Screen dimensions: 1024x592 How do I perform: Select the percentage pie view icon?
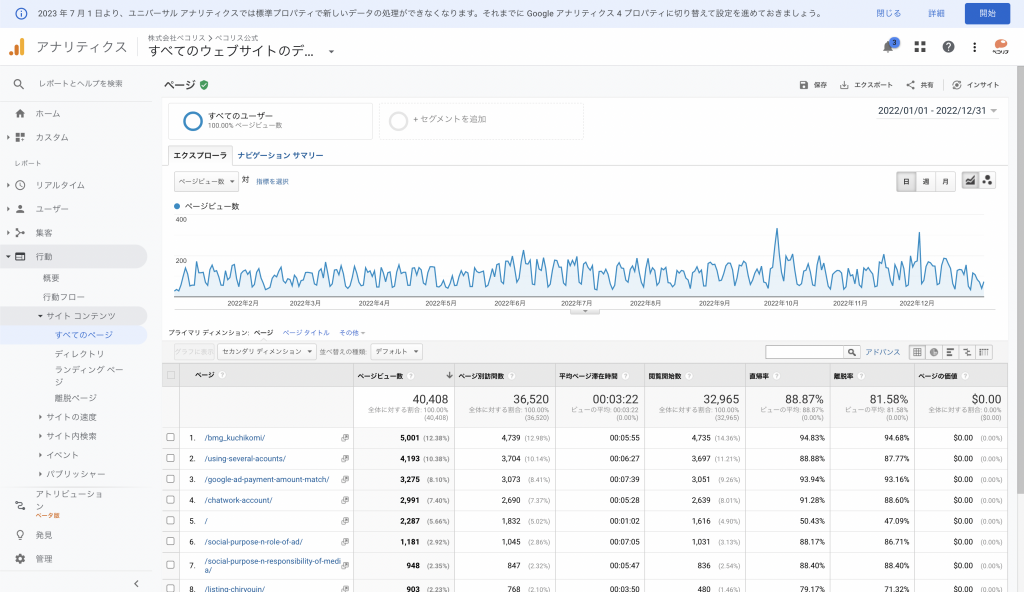934,352
